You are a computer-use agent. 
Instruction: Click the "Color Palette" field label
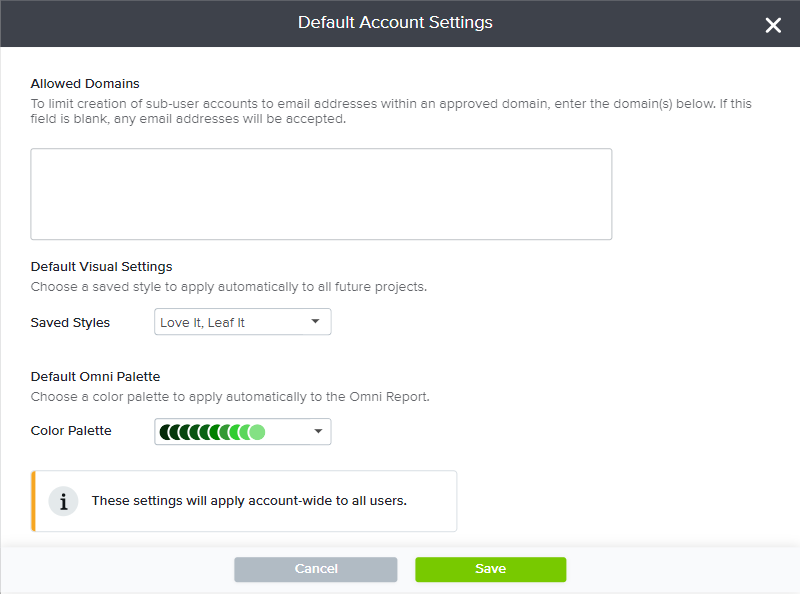(71, 431)
